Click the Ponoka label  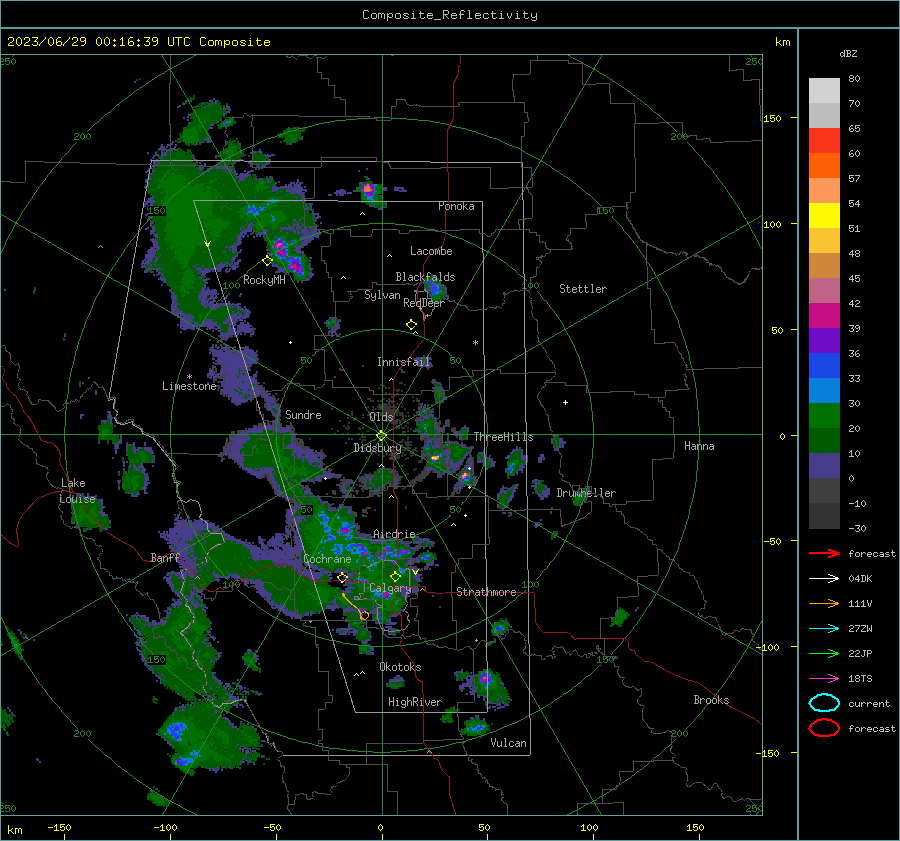[x=456, y=206]
